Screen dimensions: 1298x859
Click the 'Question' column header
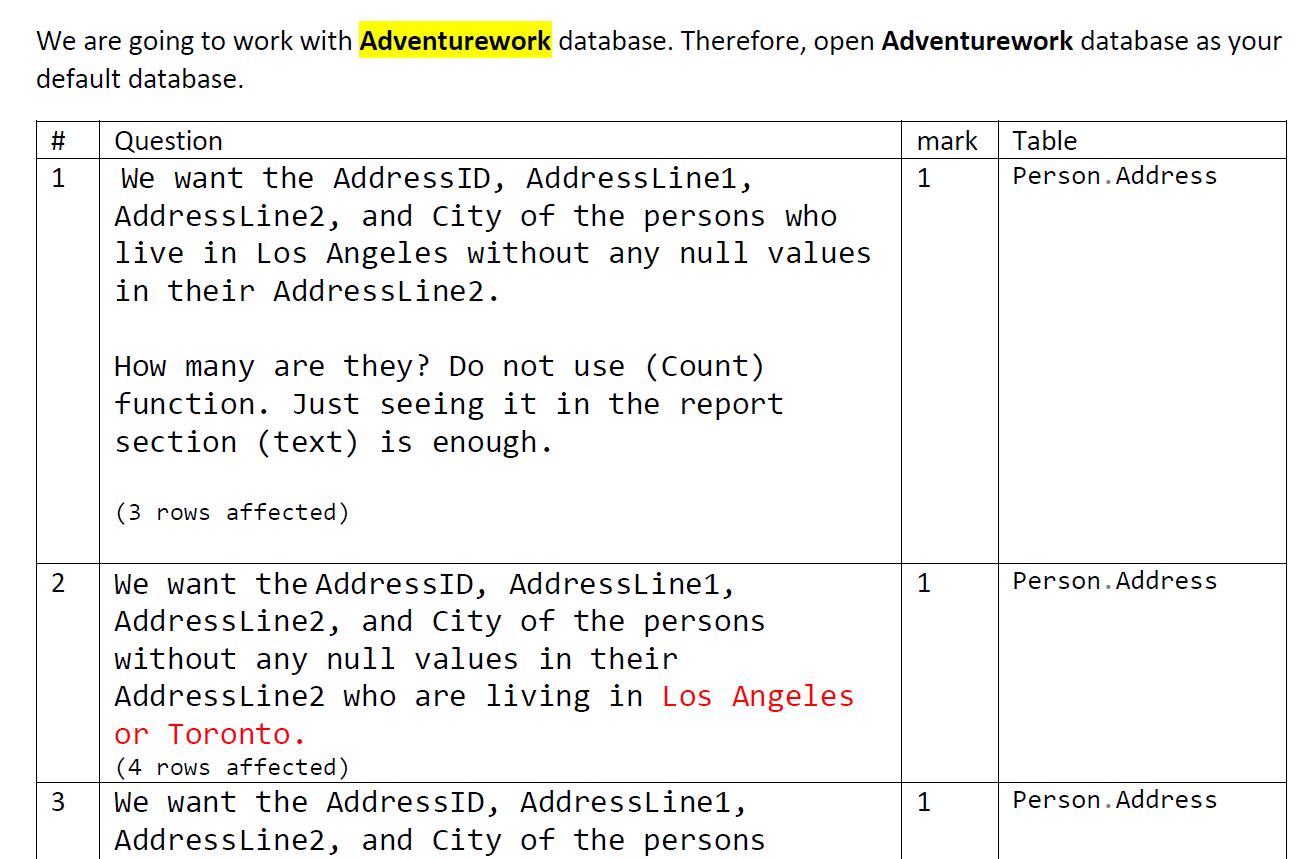[x=168, y=141]
